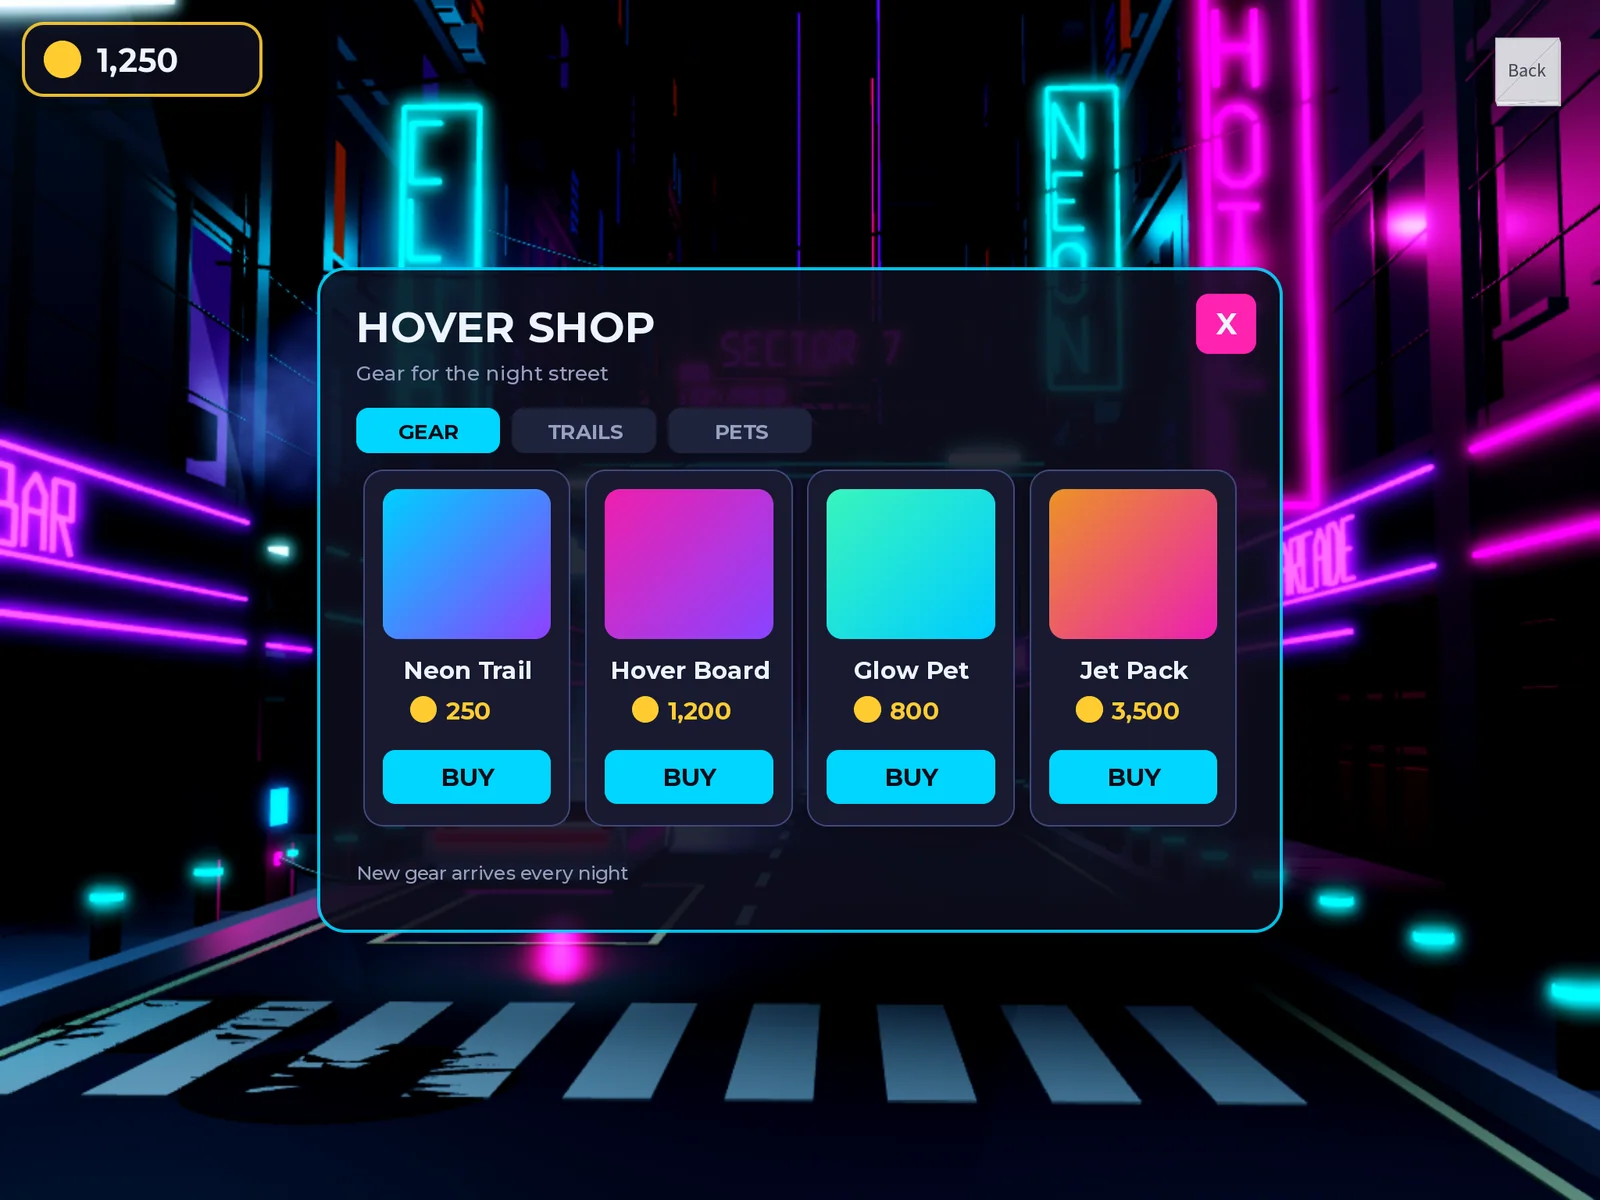Buy the Hover Board for 1,200
This screenshot has height=1200, width=1600.
click(x=689, y=777)
